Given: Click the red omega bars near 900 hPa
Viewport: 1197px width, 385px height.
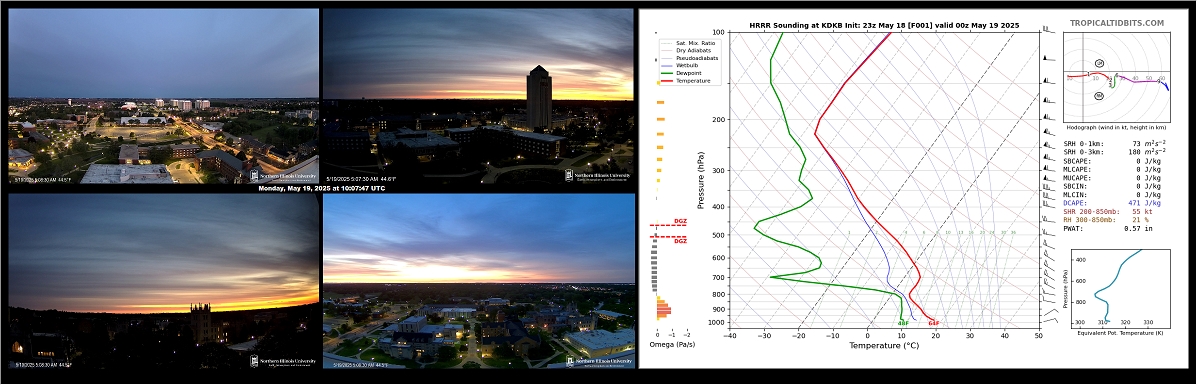Looking at the screenshot, I should tap(663, 309).
